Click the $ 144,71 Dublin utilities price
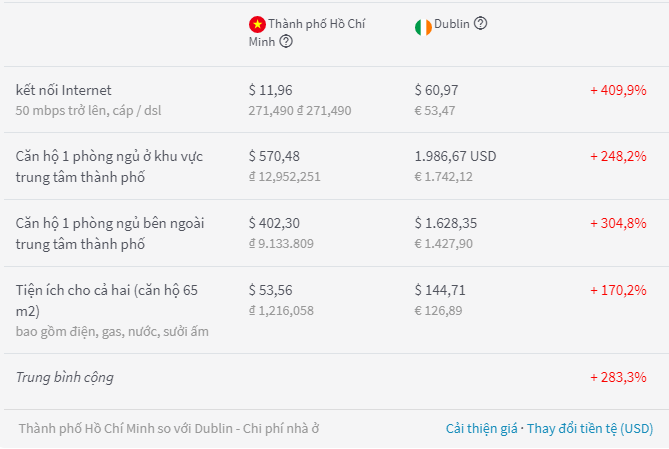 pos(440,290)
